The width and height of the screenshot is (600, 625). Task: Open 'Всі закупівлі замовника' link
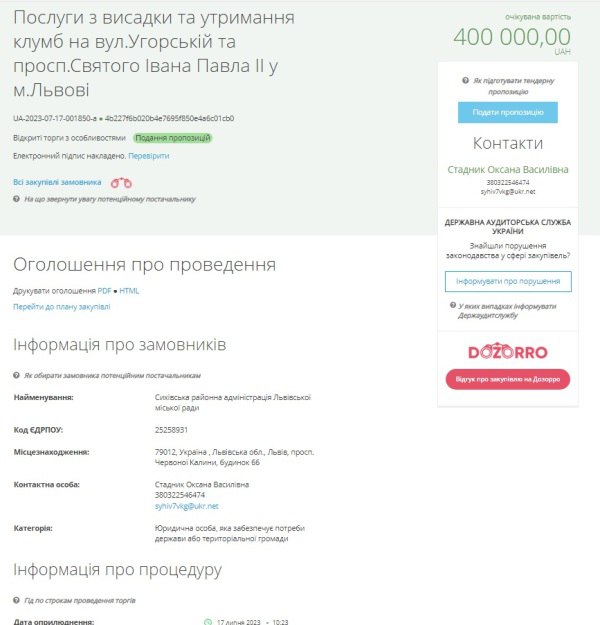click(57, 183)
